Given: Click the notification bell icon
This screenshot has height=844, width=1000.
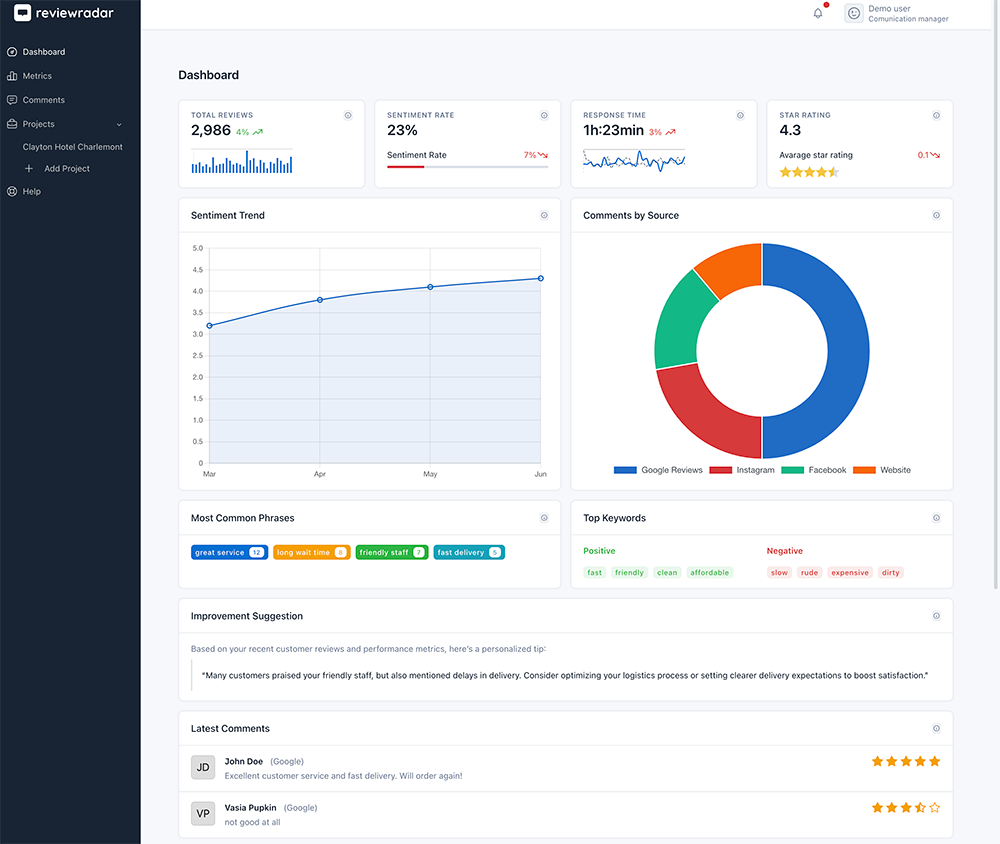Looking at the screenshot, I should coord(818,13).
